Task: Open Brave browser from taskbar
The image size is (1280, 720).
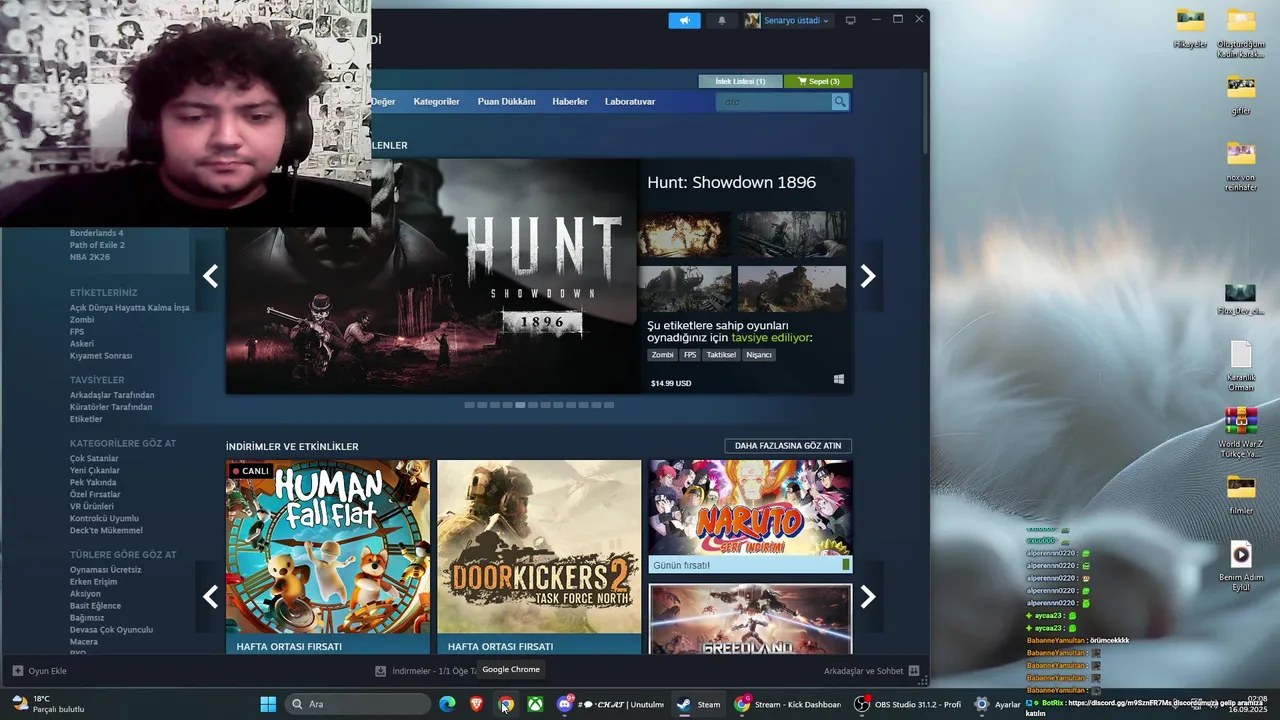Action: tap(476, 704)
